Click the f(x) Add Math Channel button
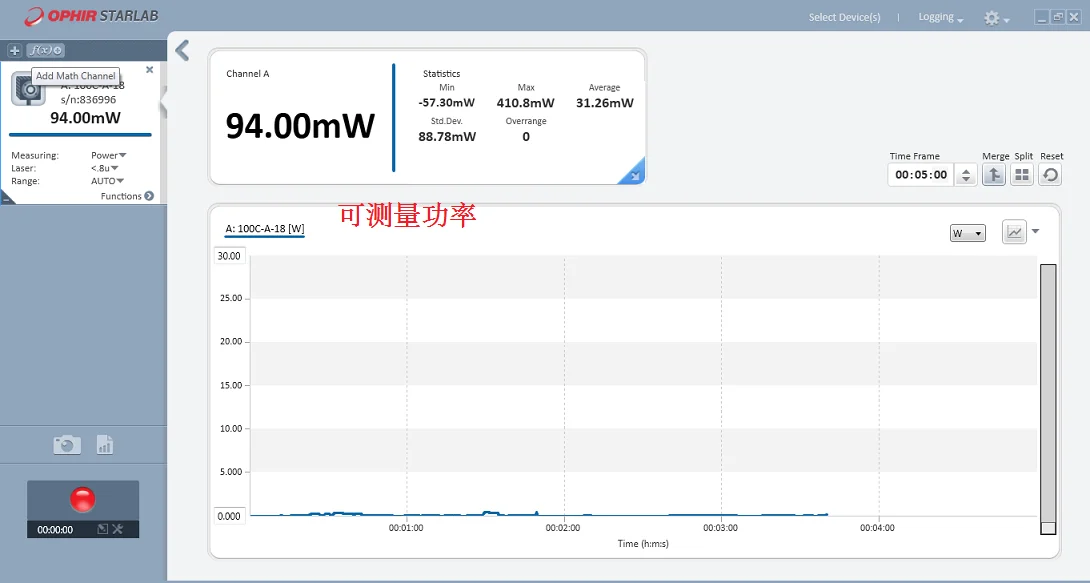 pos(45,50)
